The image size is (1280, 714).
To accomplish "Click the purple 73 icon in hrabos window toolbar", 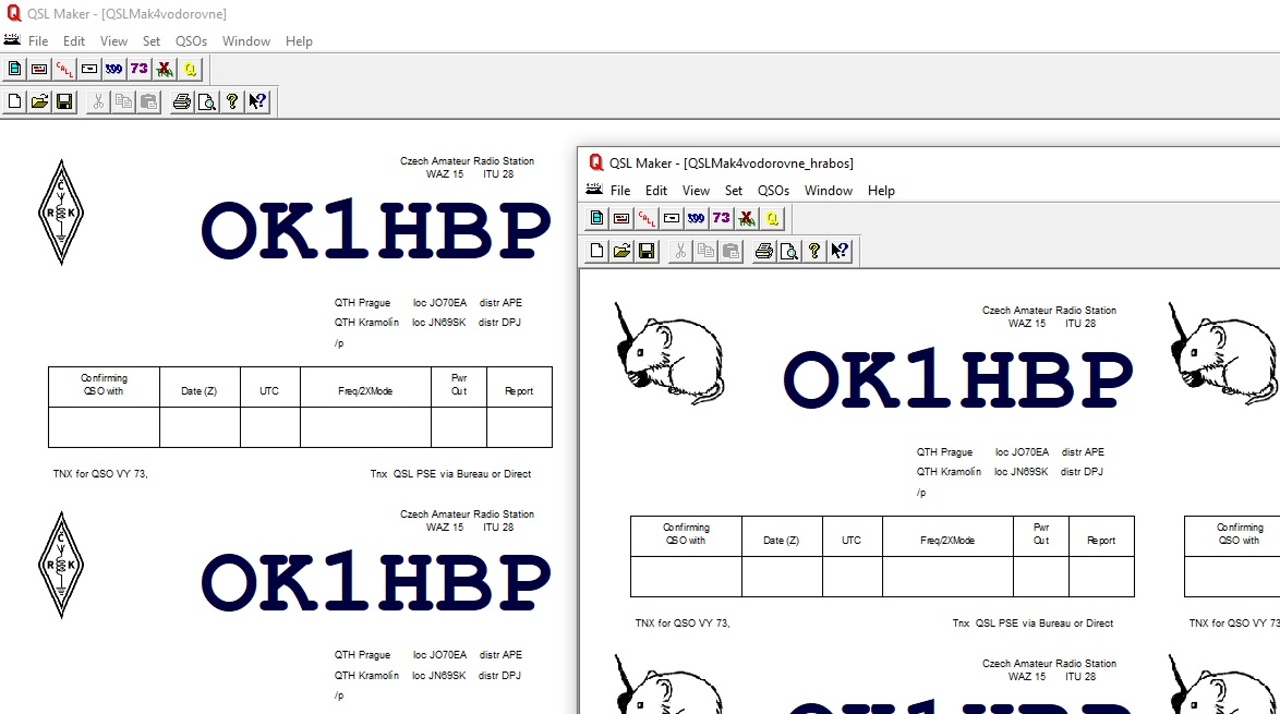I will (721, 218).
